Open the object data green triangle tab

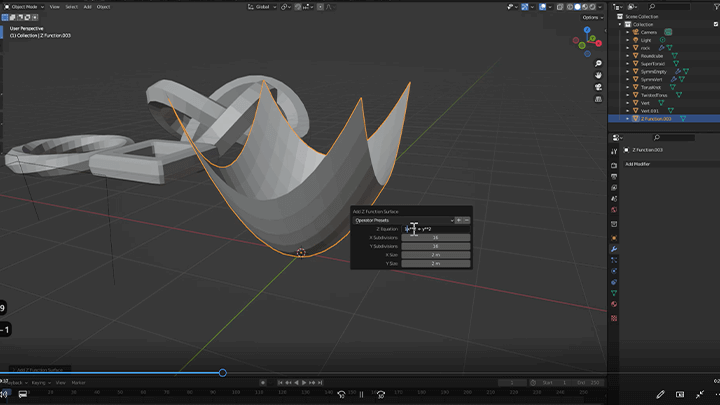614,293
